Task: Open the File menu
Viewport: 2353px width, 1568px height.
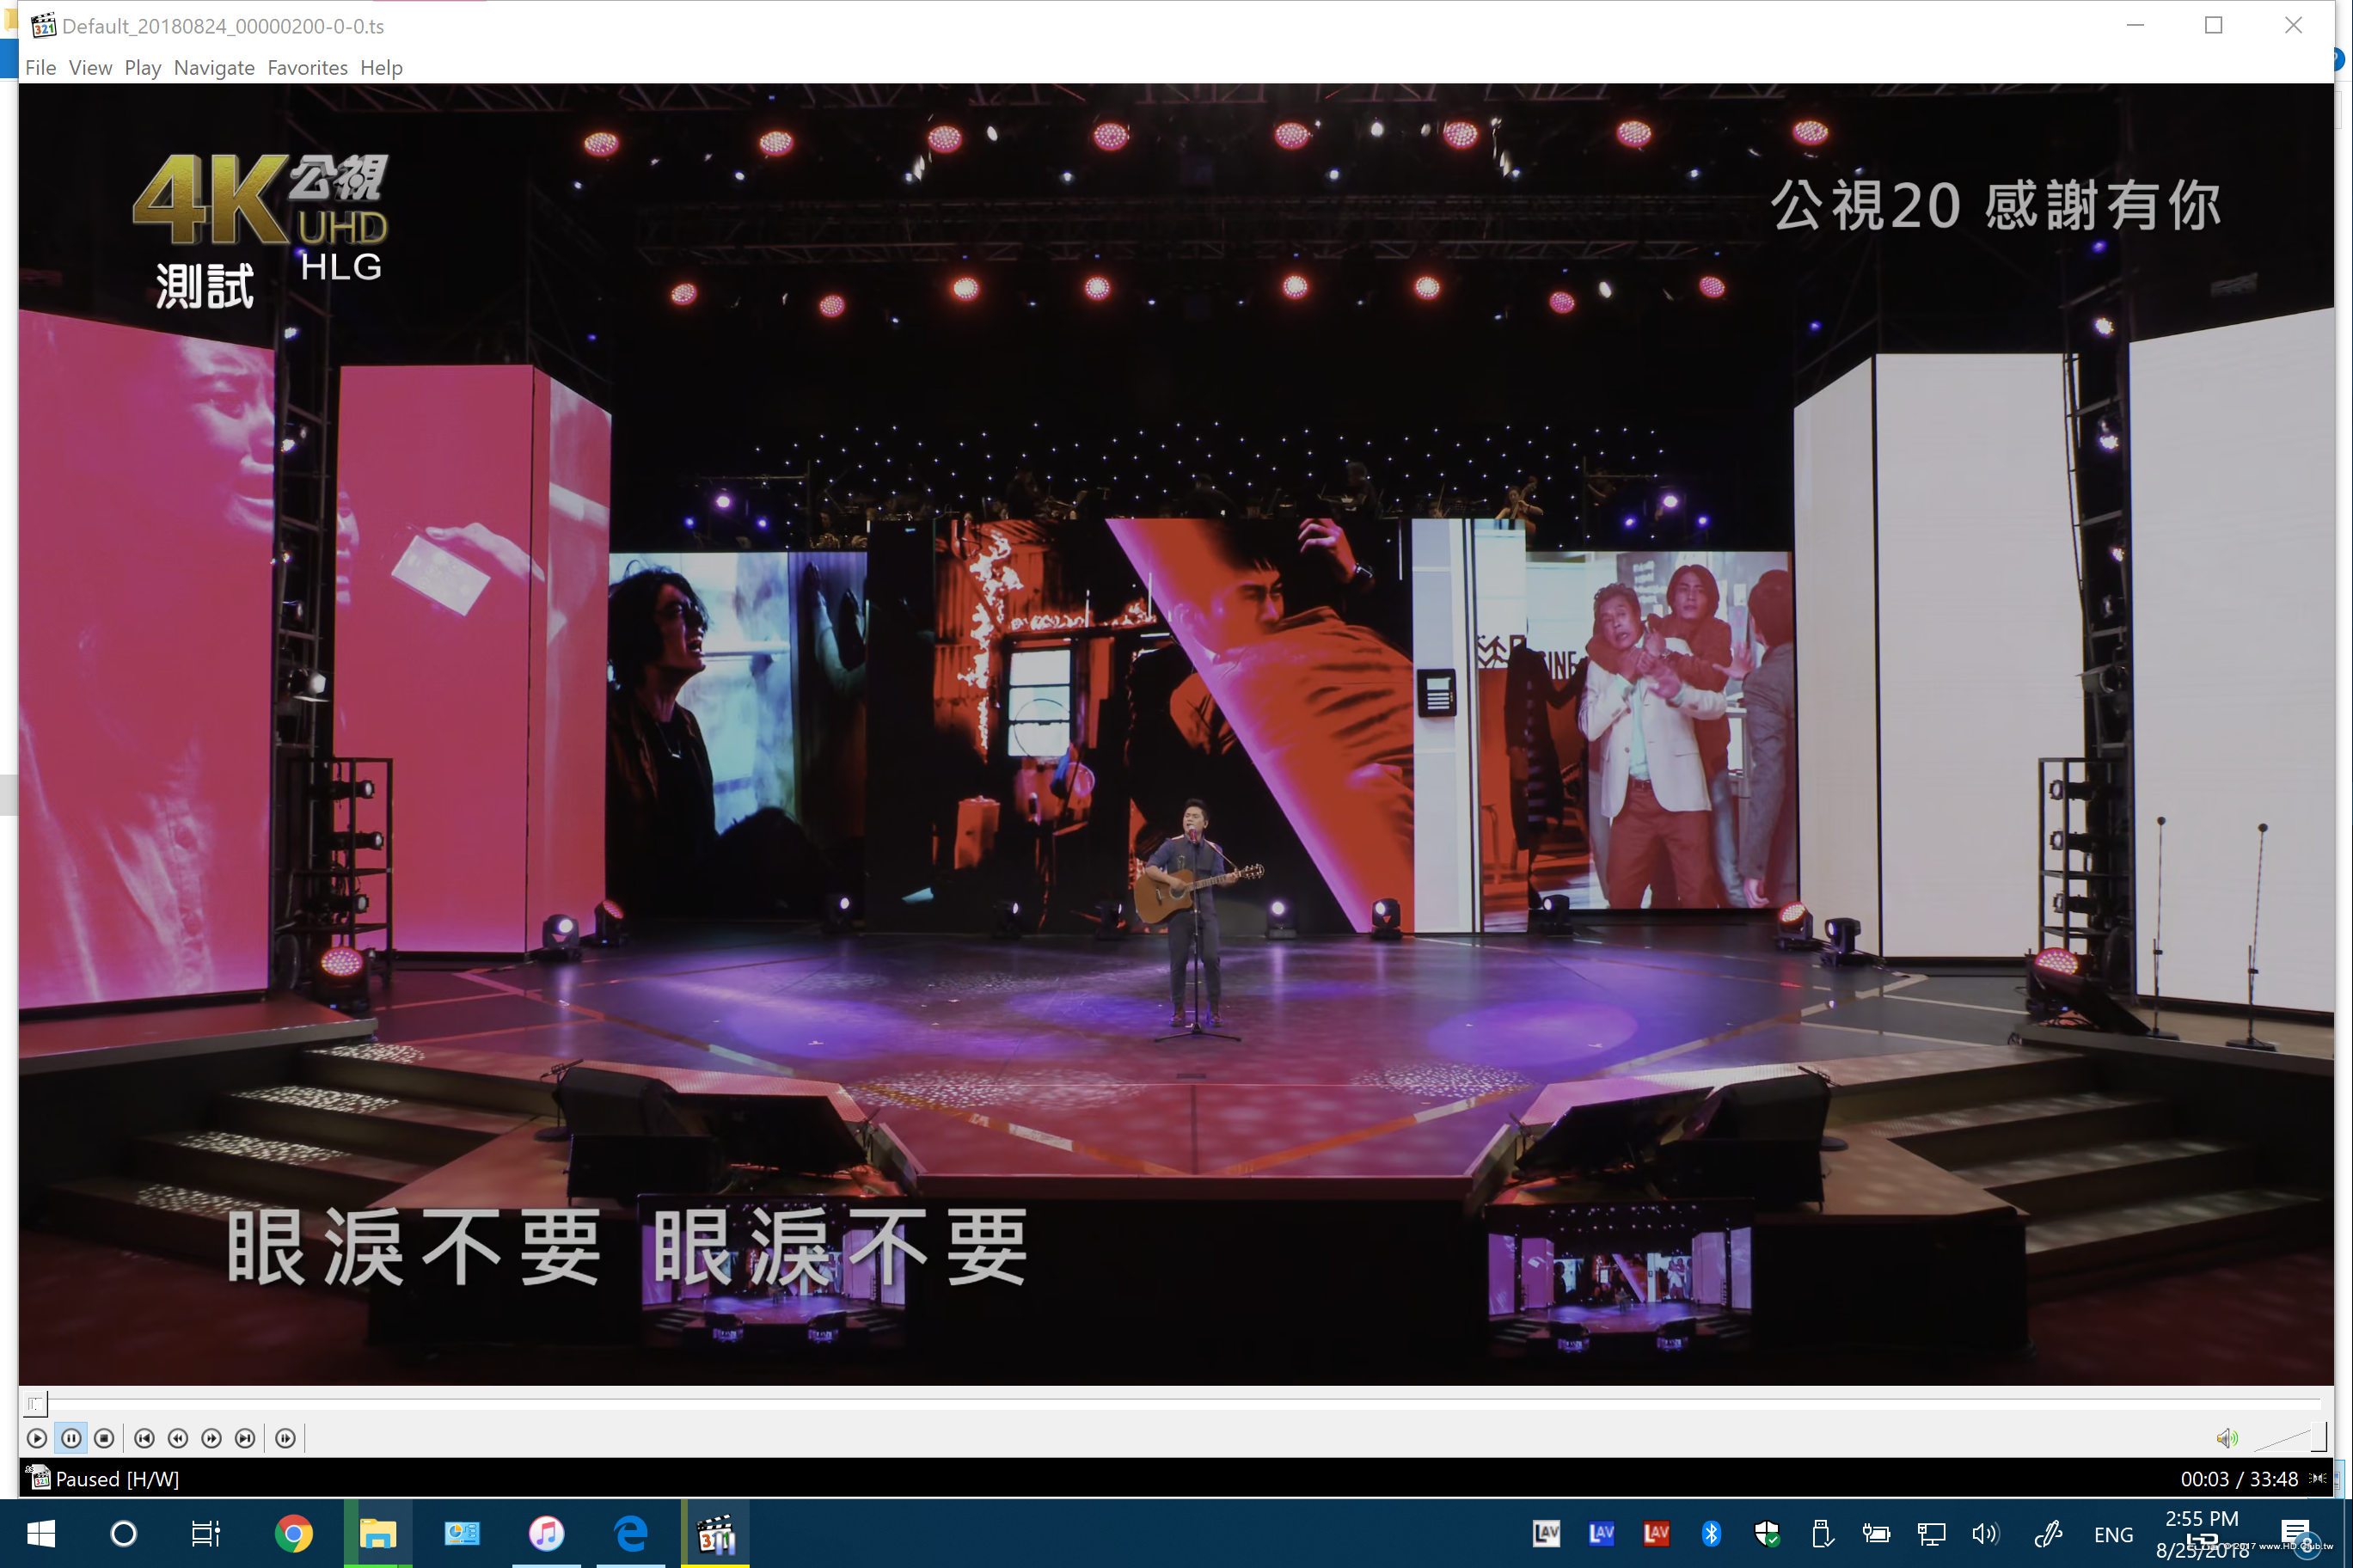Action: click(x=40, y=67)
